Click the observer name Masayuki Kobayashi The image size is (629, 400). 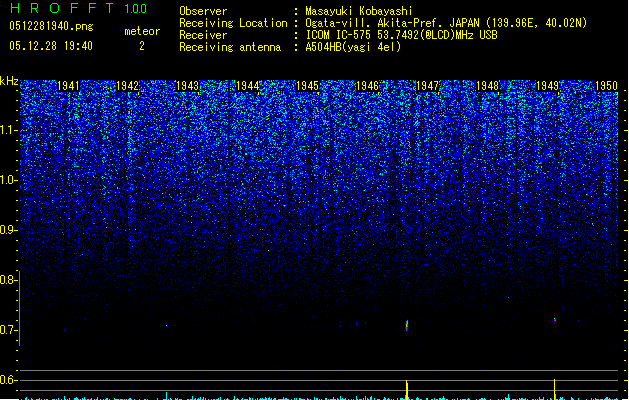359,11
